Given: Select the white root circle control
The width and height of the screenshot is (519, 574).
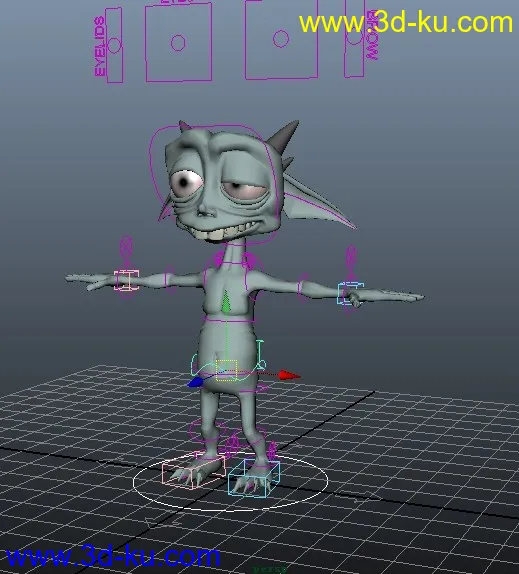Looking at the screenshot, I should (230, 482).
